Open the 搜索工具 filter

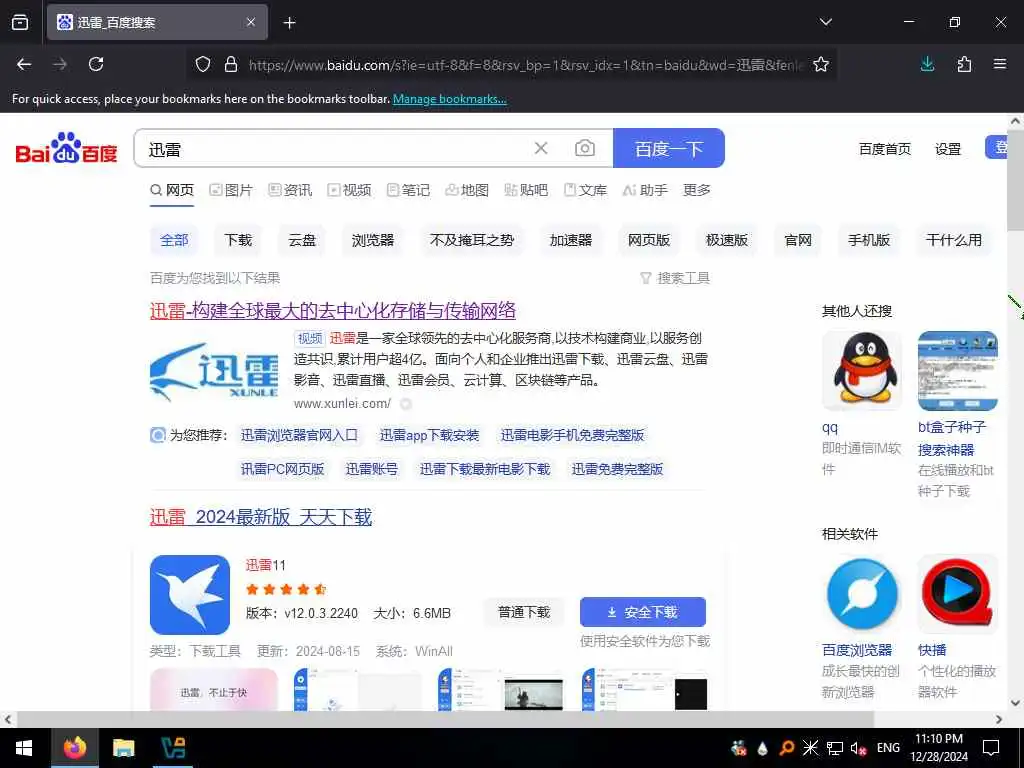pos(675,278)
